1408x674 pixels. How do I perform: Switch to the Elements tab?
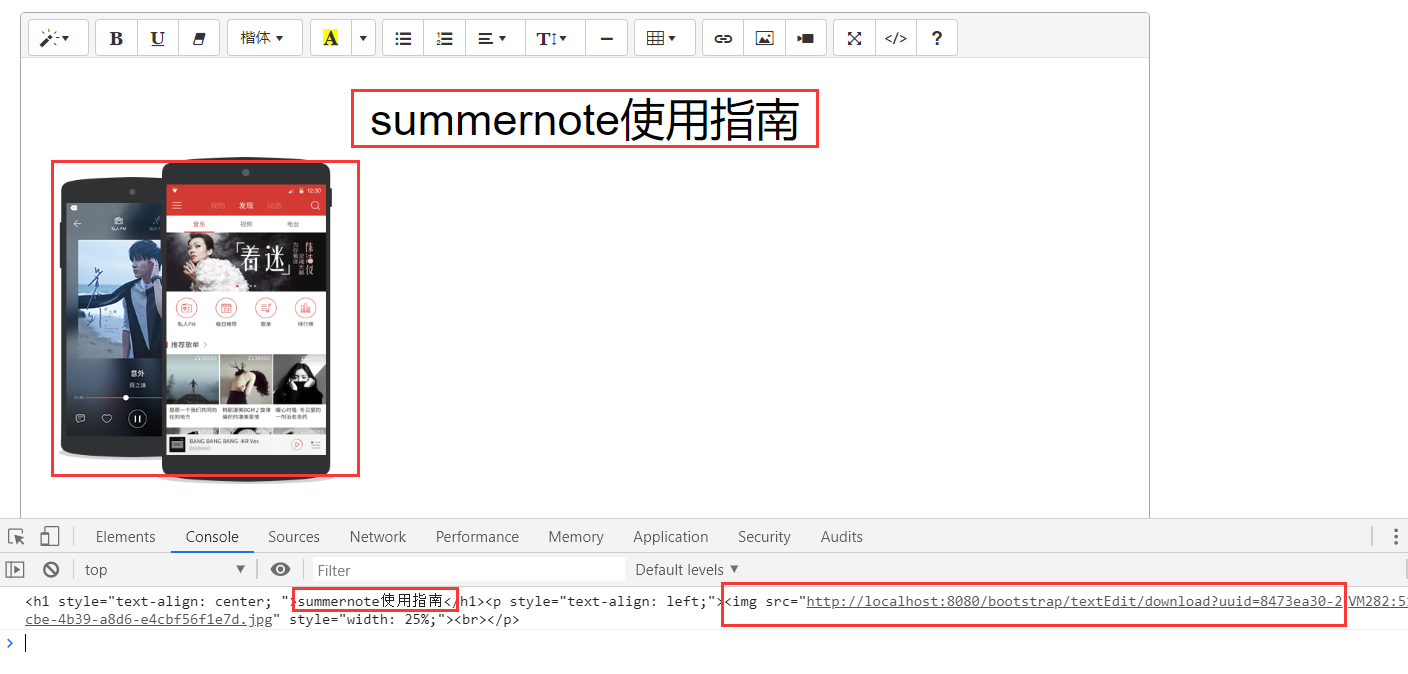pos(125,536)
